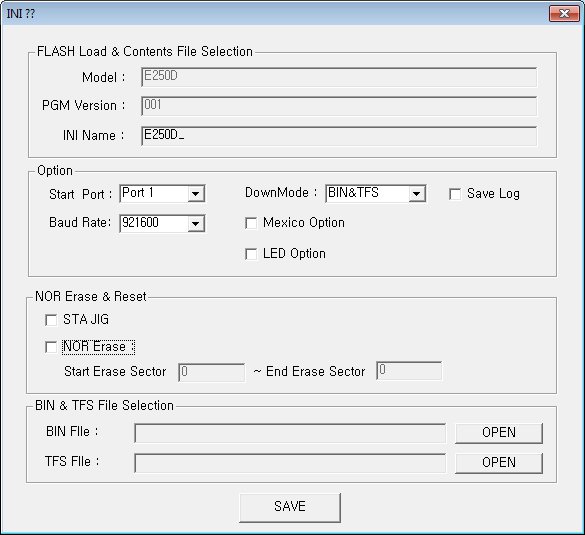Click the SAVE button
Viewport: 585px width, 535px height.
click(290, 507)
